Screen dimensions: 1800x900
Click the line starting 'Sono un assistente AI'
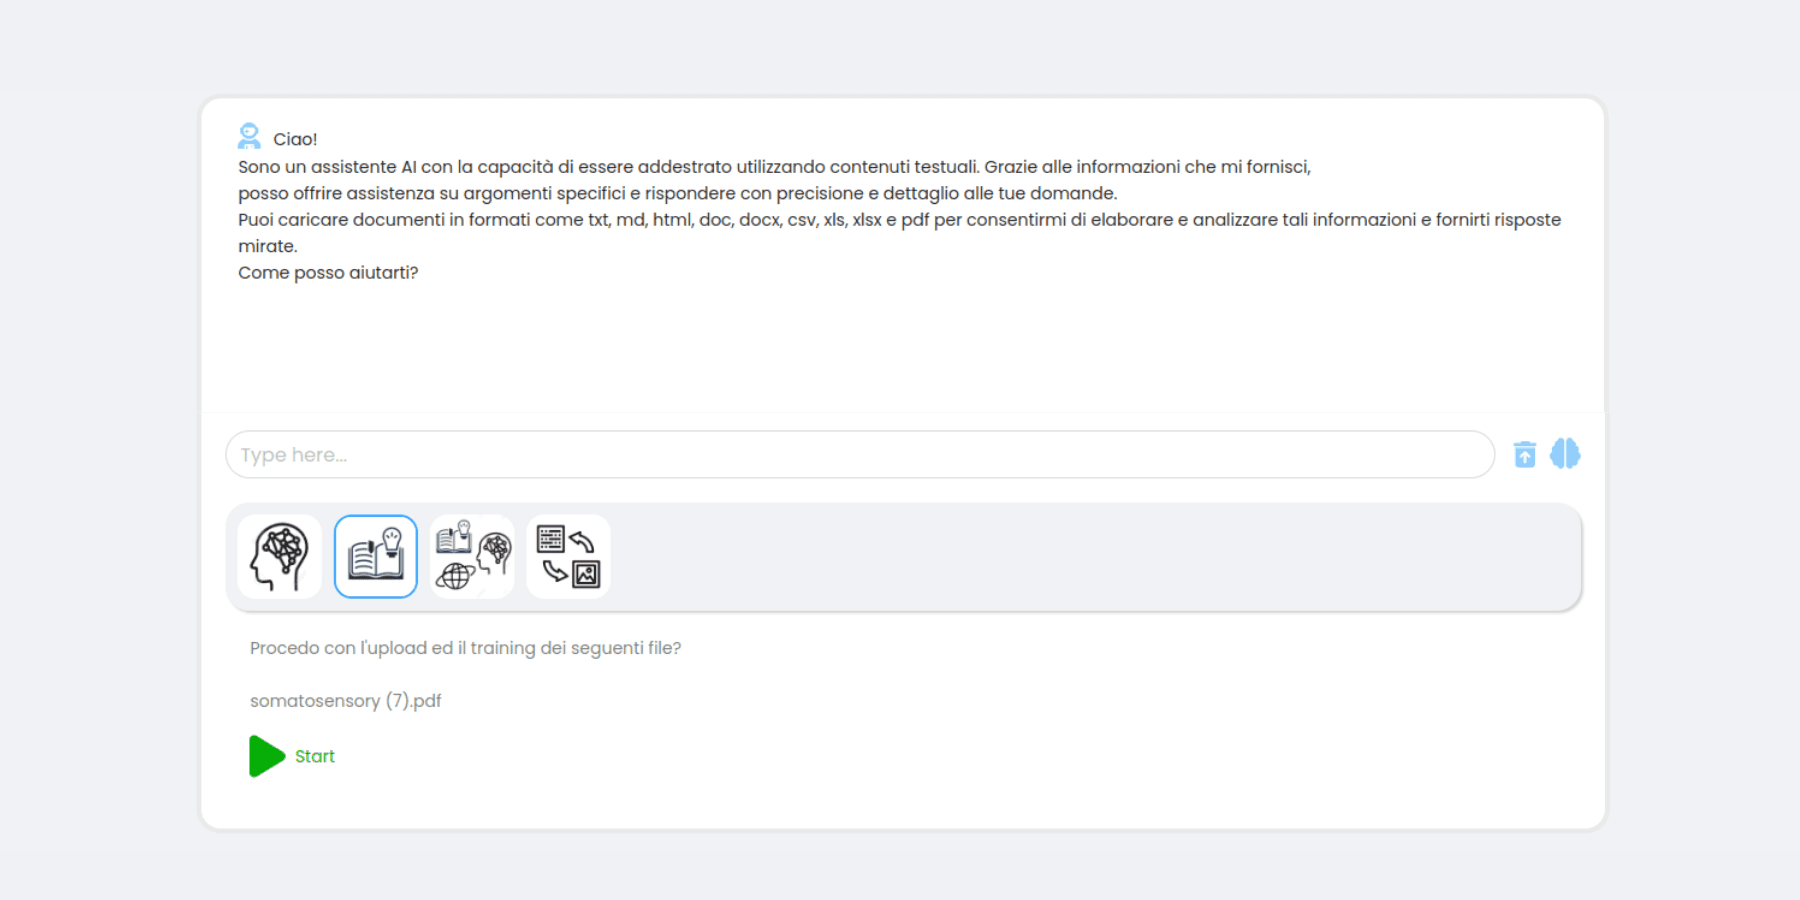pyautogui.click(x=774, y=167)
